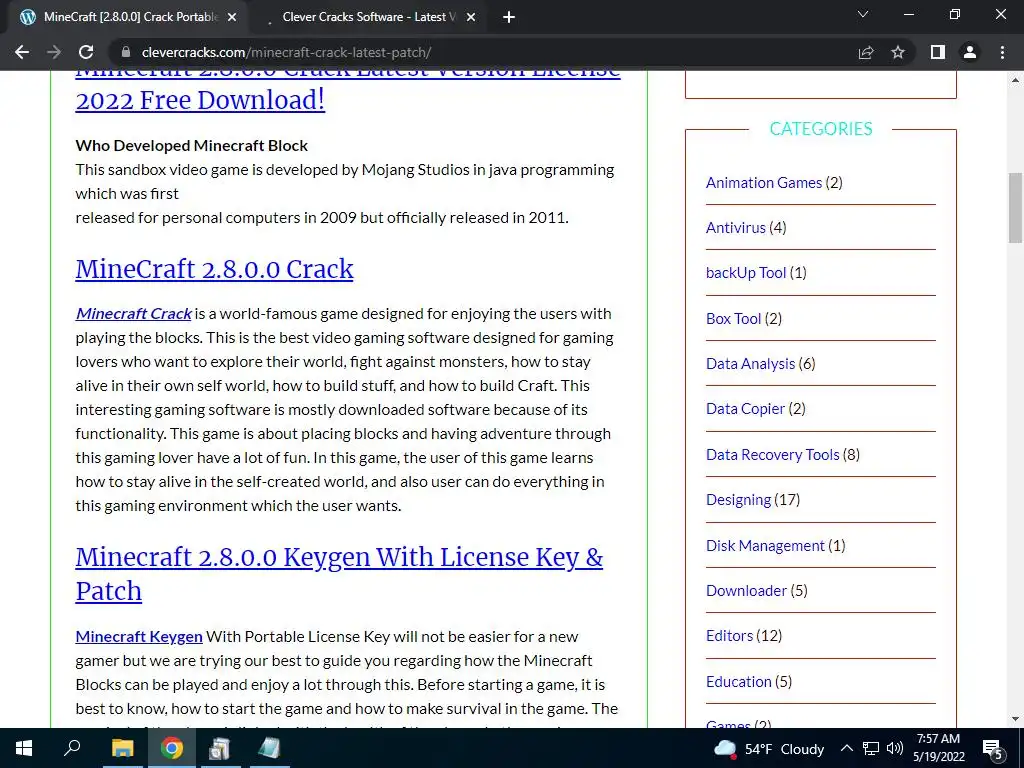The width and height of the screenshot is (1024, 768).
Task: Click the Chrome taskbar icon
Action: tap(172, 748)
